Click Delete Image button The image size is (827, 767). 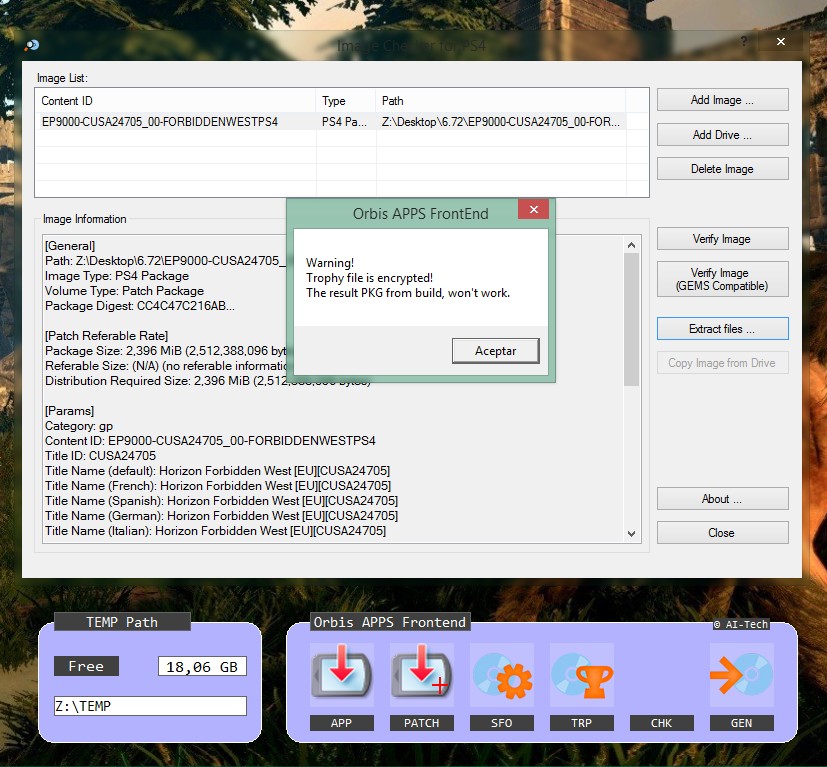tap(723, 169)
